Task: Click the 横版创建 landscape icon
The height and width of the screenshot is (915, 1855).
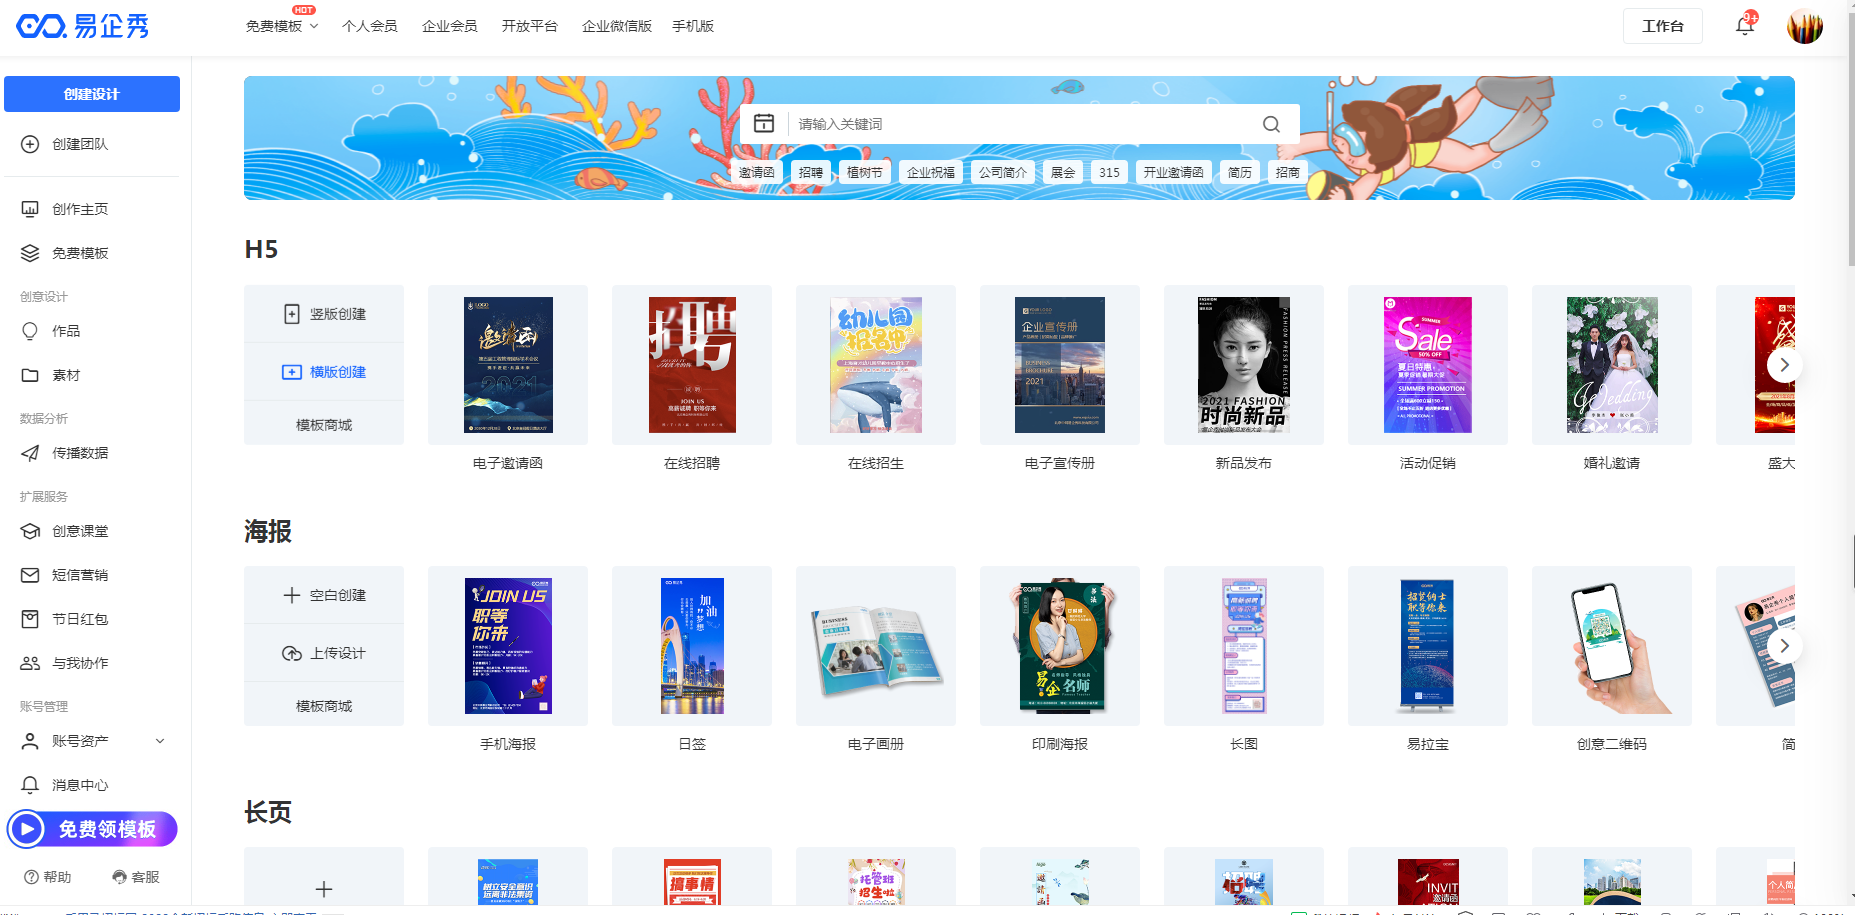Action: (292, 372)
